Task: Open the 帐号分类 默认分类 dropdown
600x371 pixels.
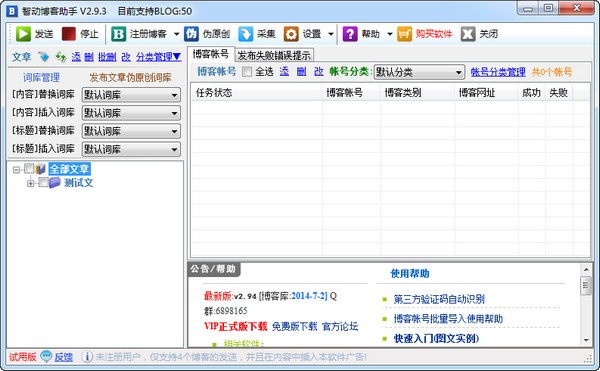Action: (419, 72)
